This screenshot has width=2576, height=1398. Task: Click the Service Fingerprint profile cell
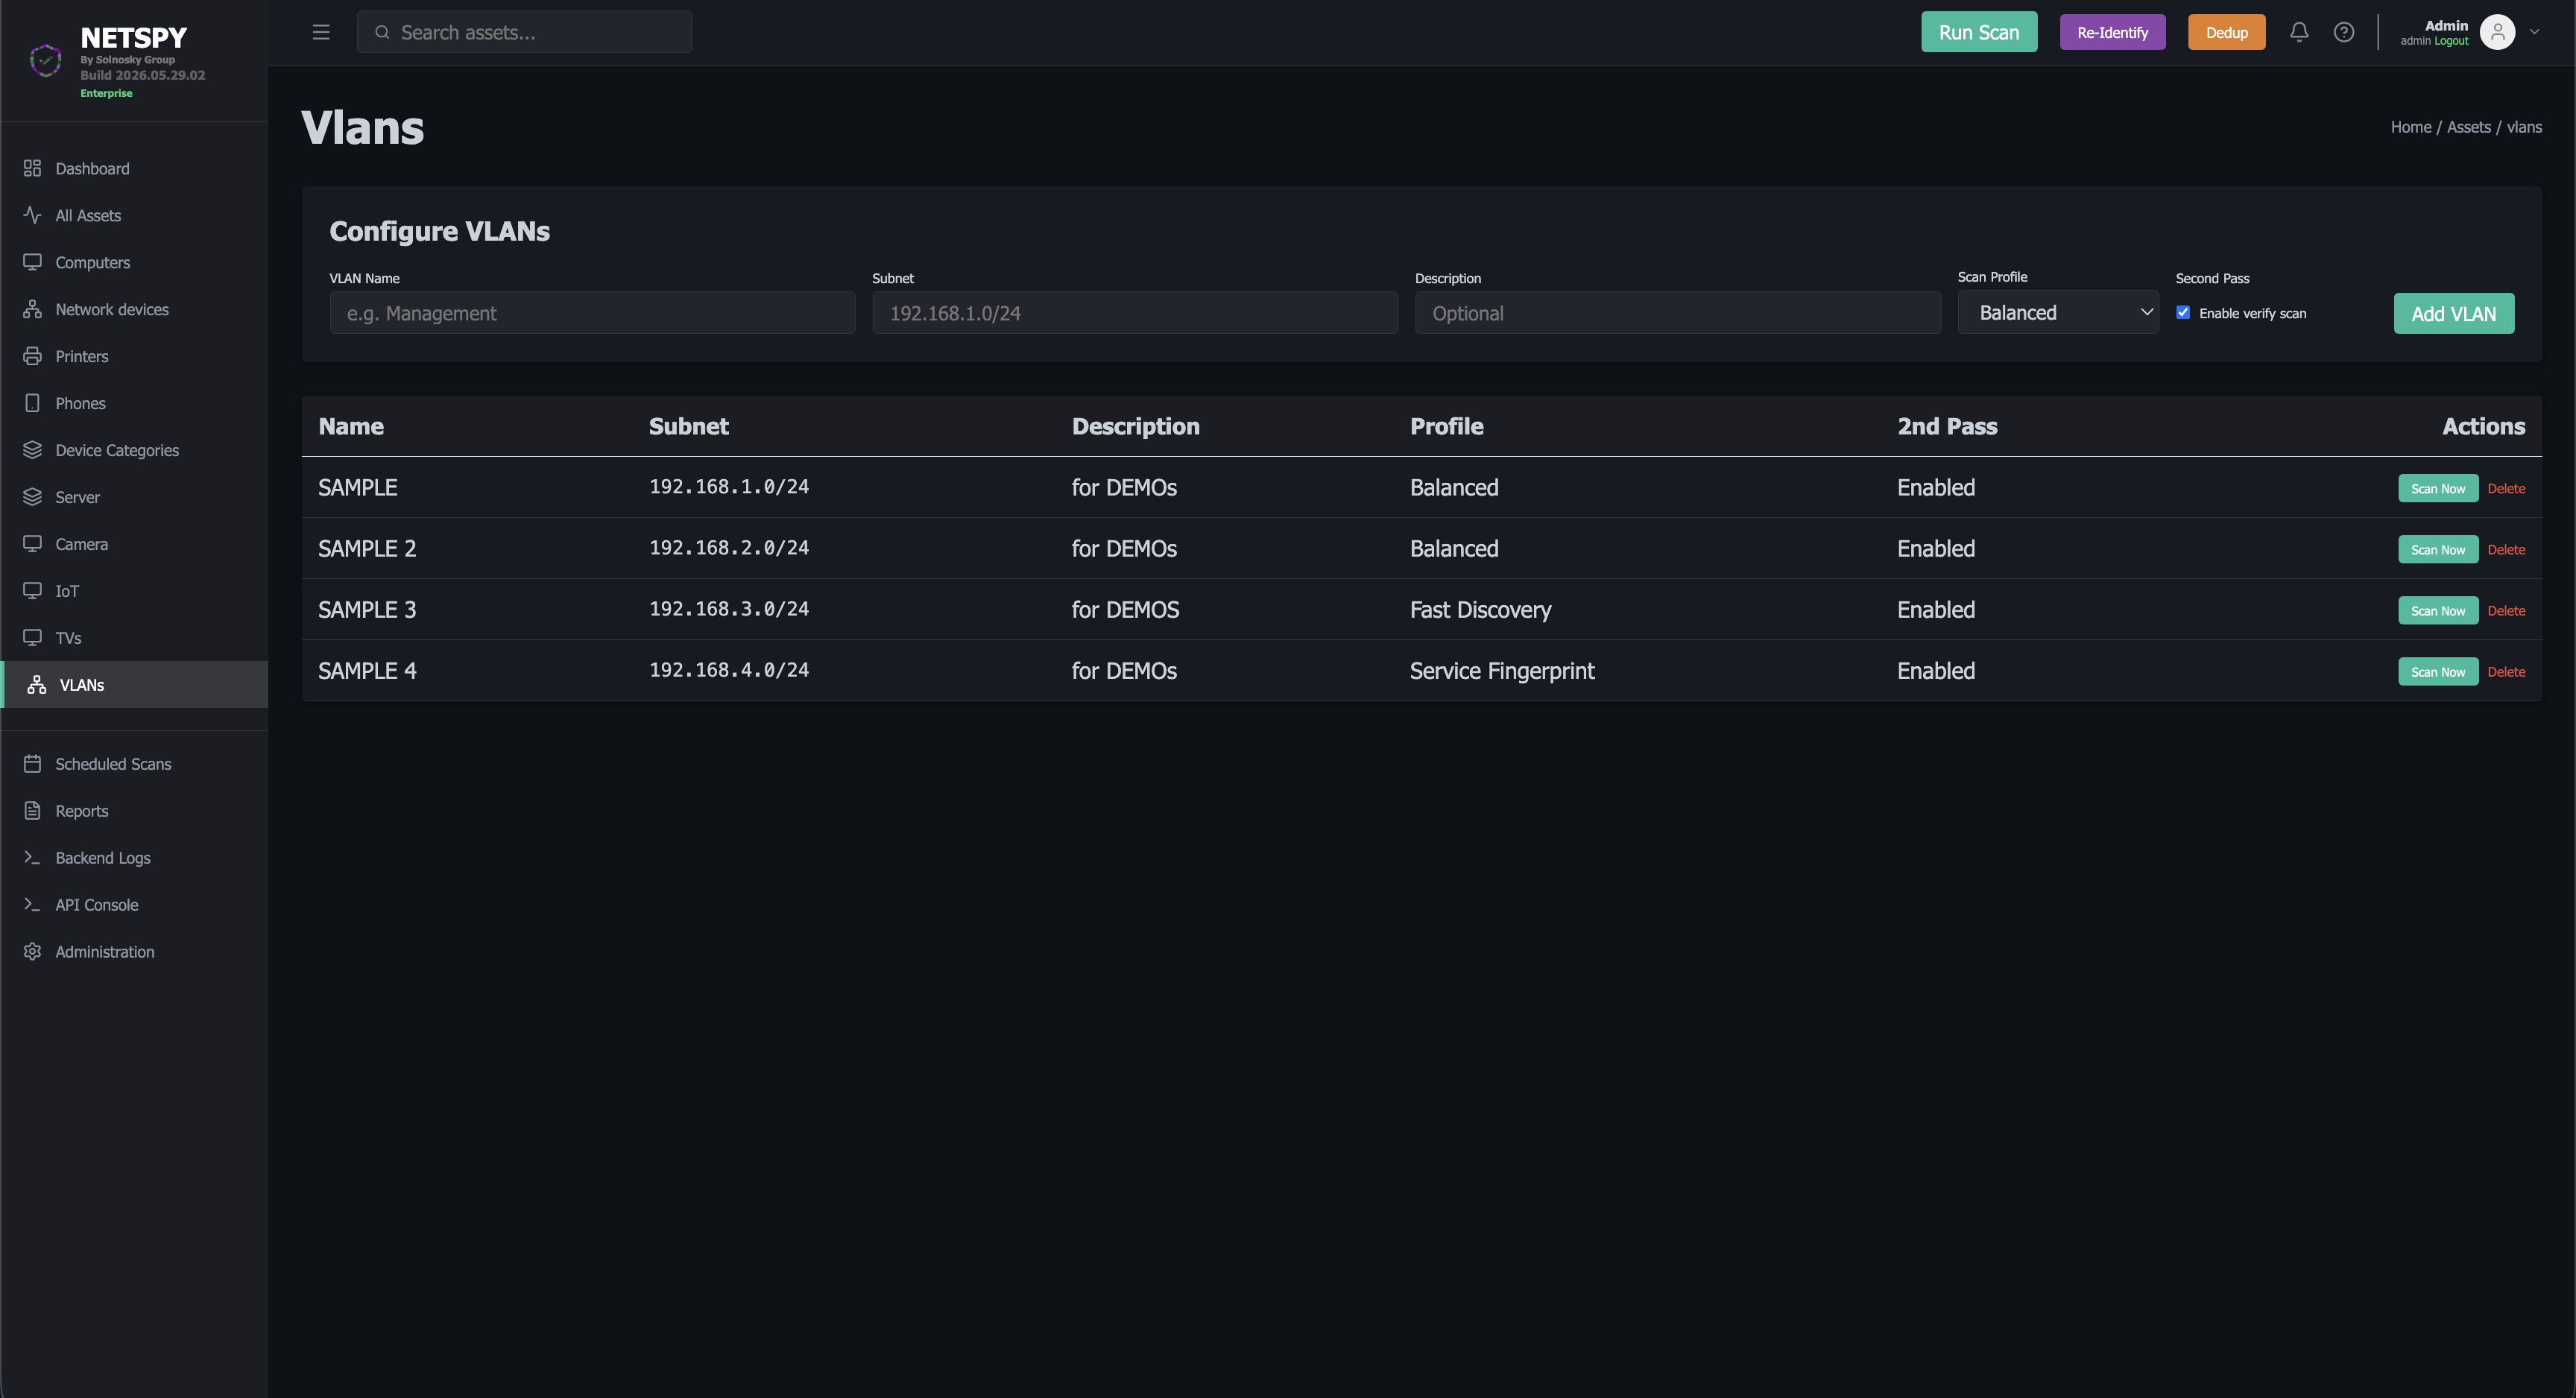(1502, 671)
